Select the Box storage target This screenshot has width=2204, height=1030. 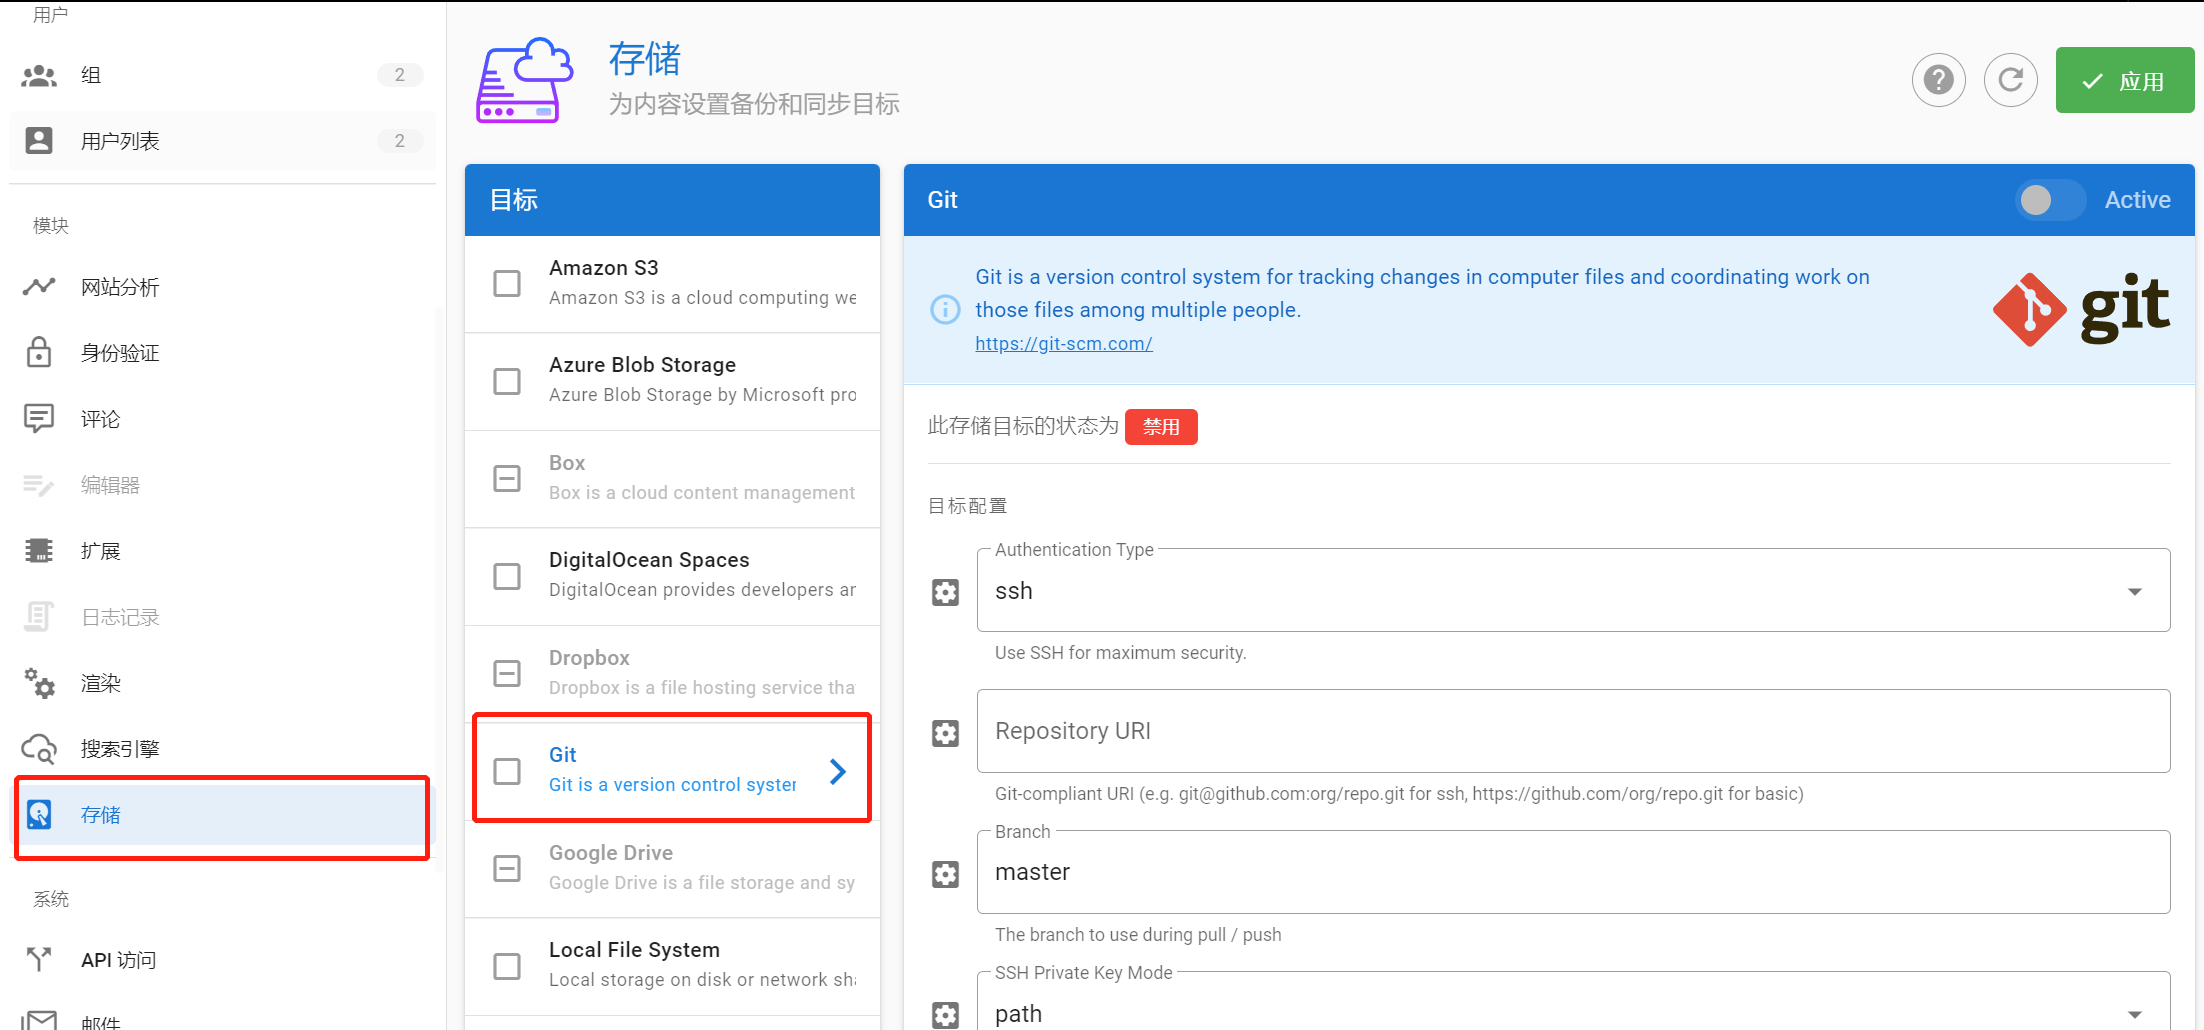pos(672,478)
